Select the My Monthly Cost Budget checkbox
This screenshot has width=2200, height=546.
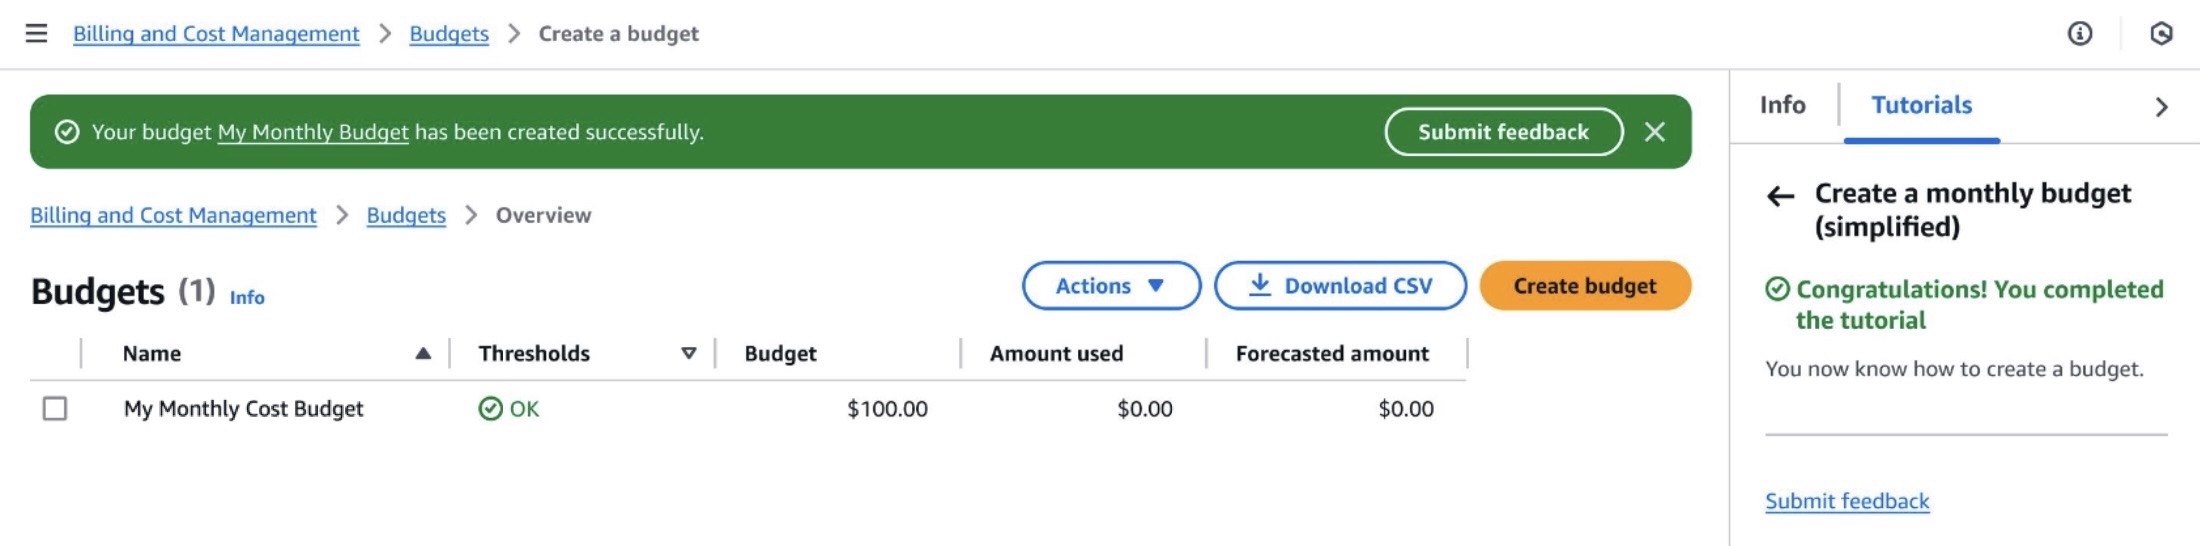[55, 409]
